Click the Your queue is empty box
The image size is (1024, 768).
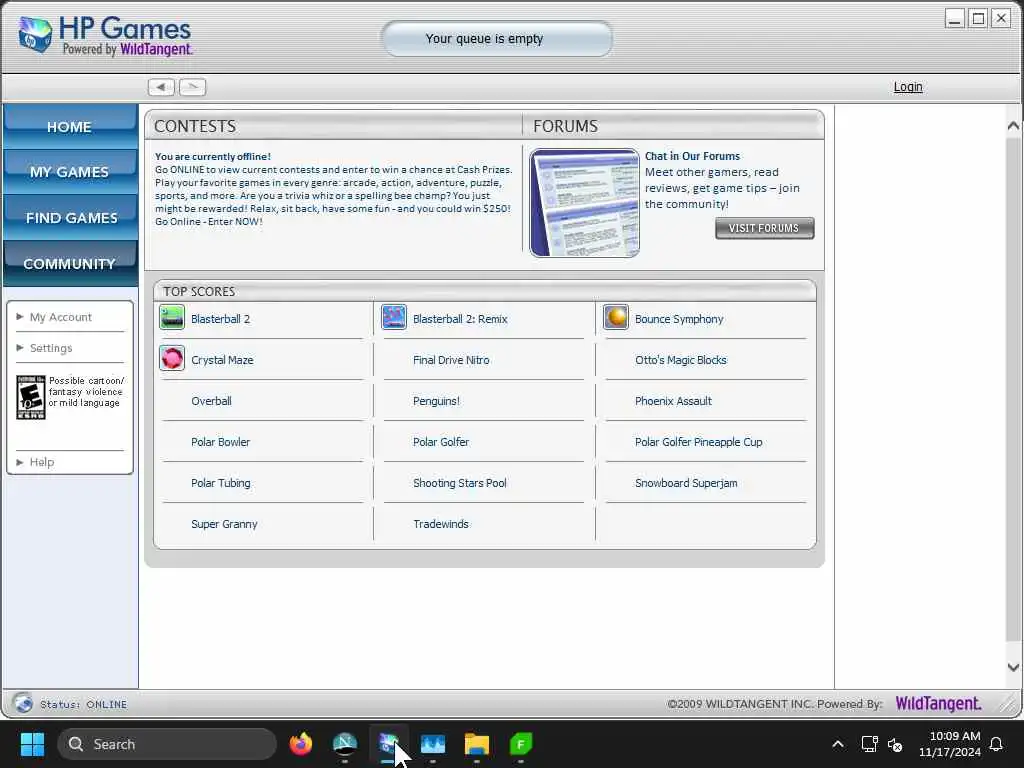(497, 39)
